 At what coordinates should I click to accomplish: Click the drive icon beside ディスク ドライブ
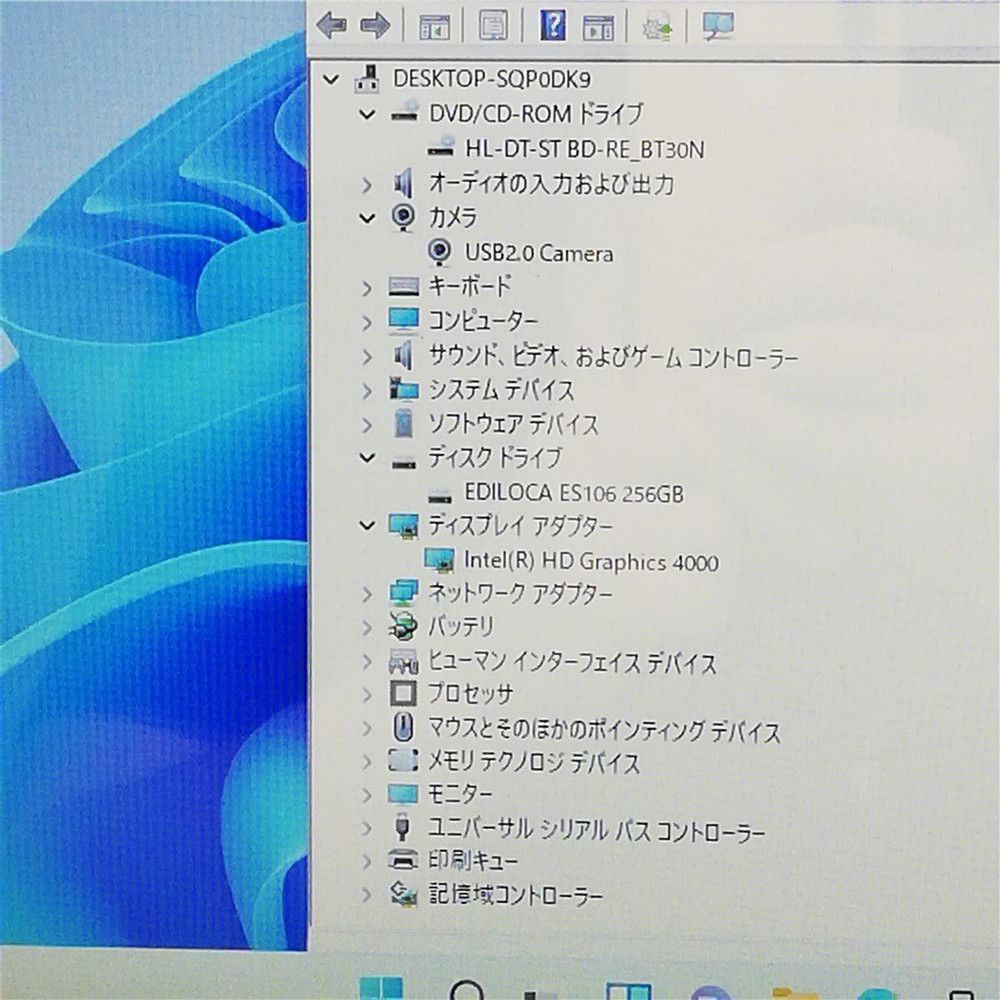tap(404, 461)
